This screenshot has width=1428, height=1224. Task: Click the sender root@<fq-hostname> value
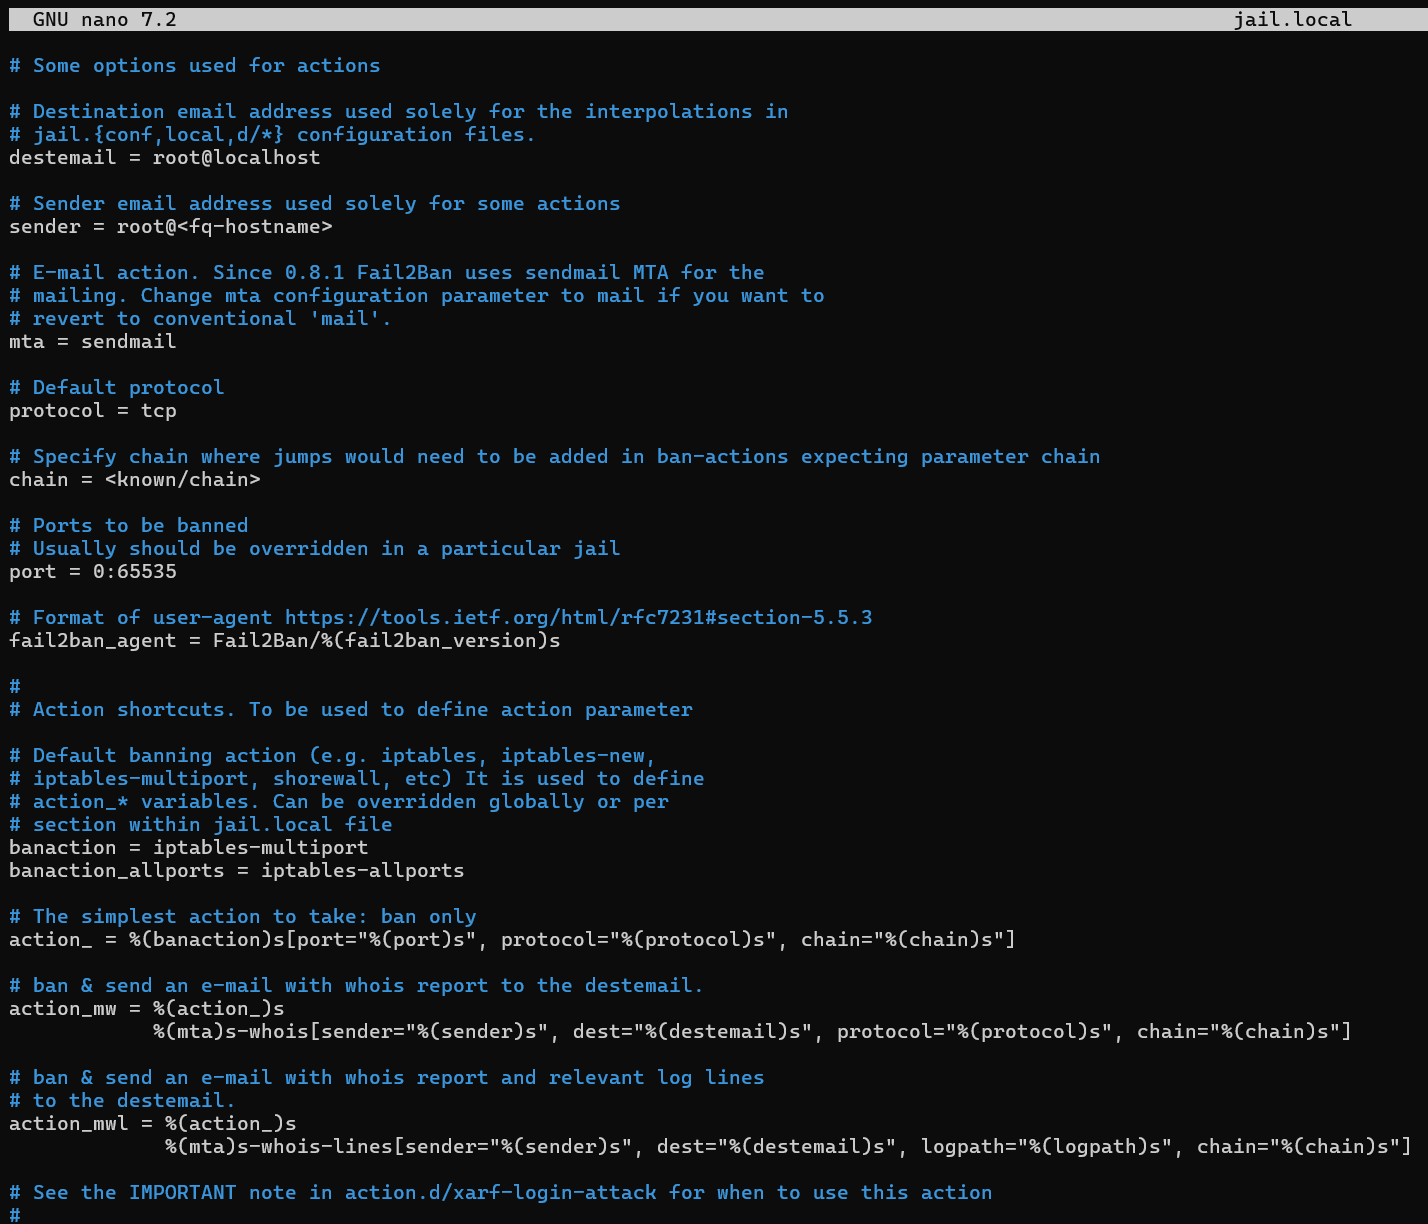[224, 227]
